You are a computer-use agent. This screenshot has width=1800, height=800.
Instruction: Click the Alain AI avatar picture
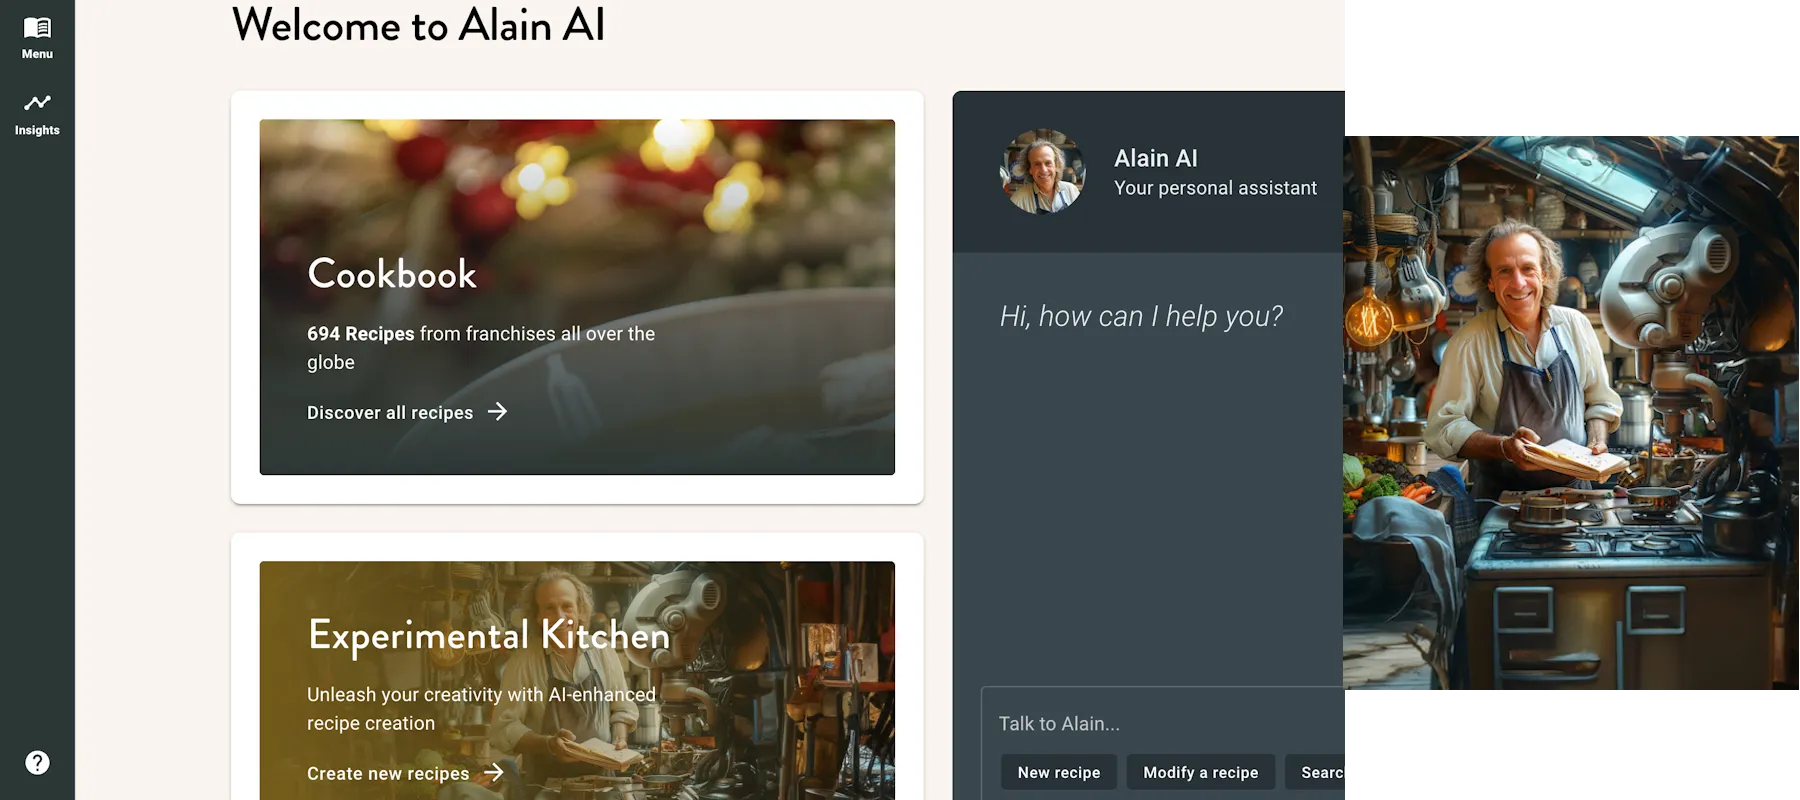point(1043,172)
